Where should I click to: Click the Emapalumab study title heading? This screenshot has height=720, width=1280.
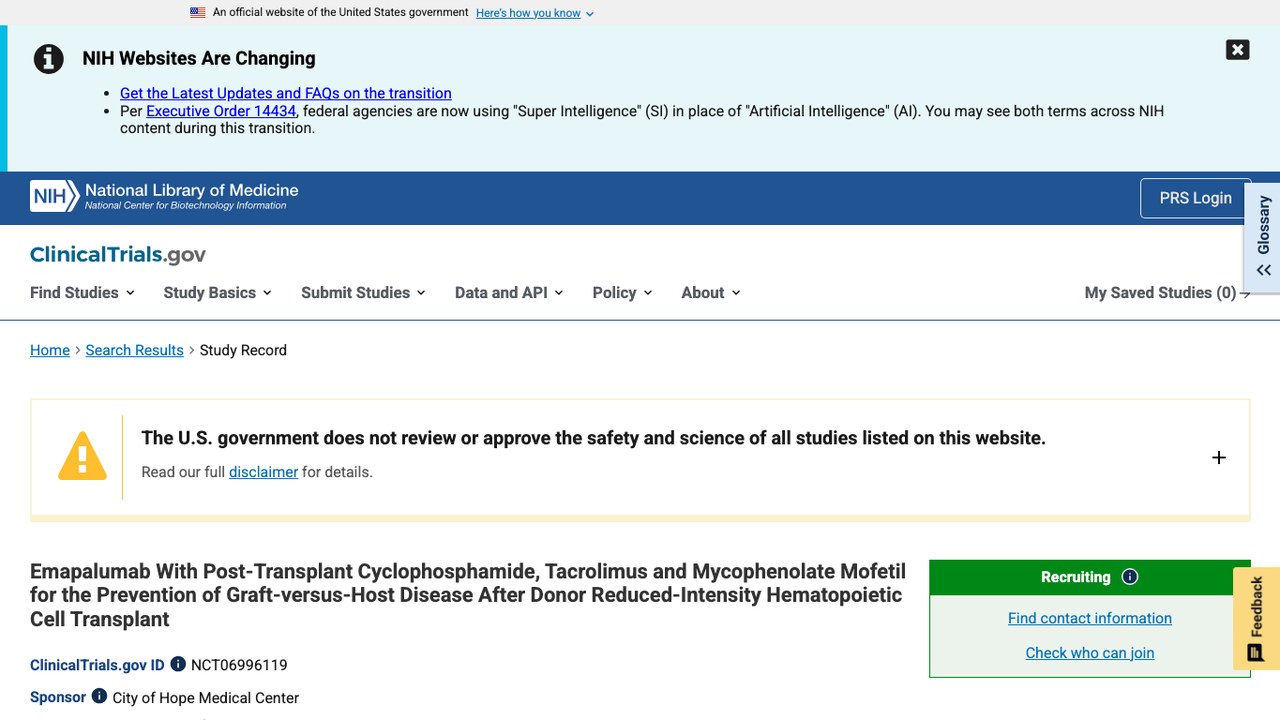[x=468, y=595]
